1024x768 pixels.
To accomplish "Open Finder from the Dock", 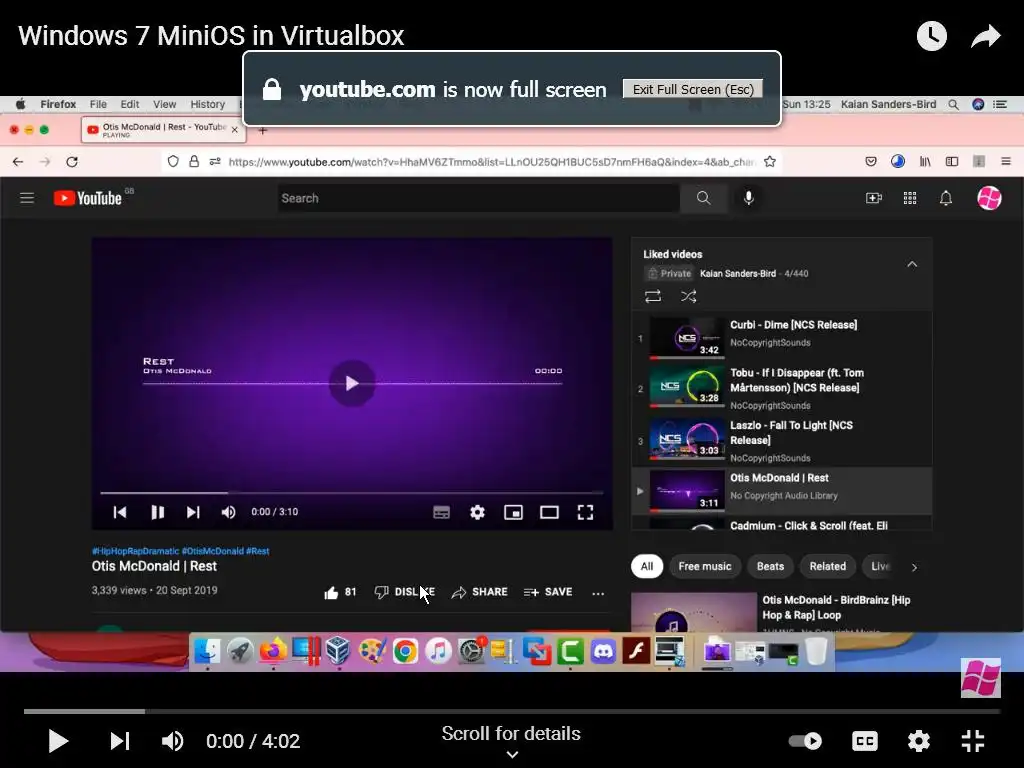I will 208,650.
